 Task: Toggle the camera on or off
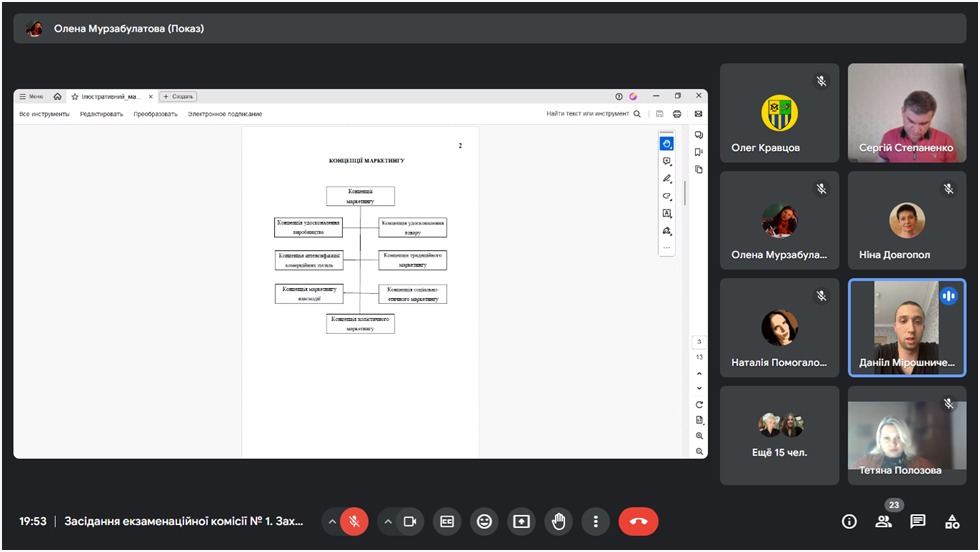[409, 521]
